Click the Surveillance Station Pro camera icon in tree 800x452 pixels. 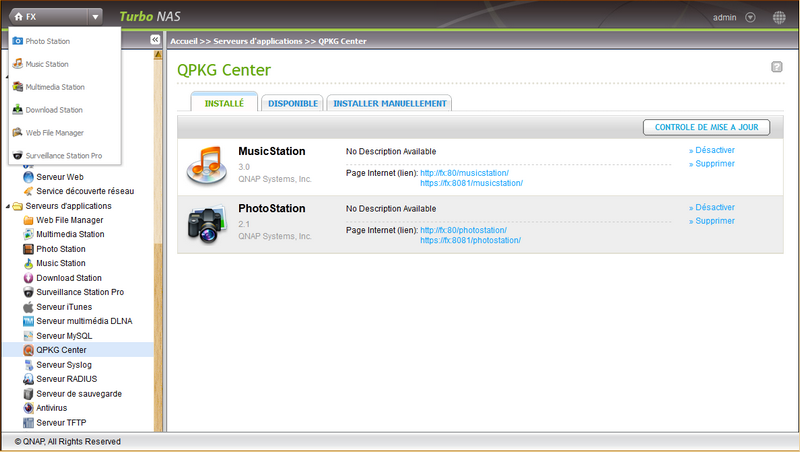point(29,292)
